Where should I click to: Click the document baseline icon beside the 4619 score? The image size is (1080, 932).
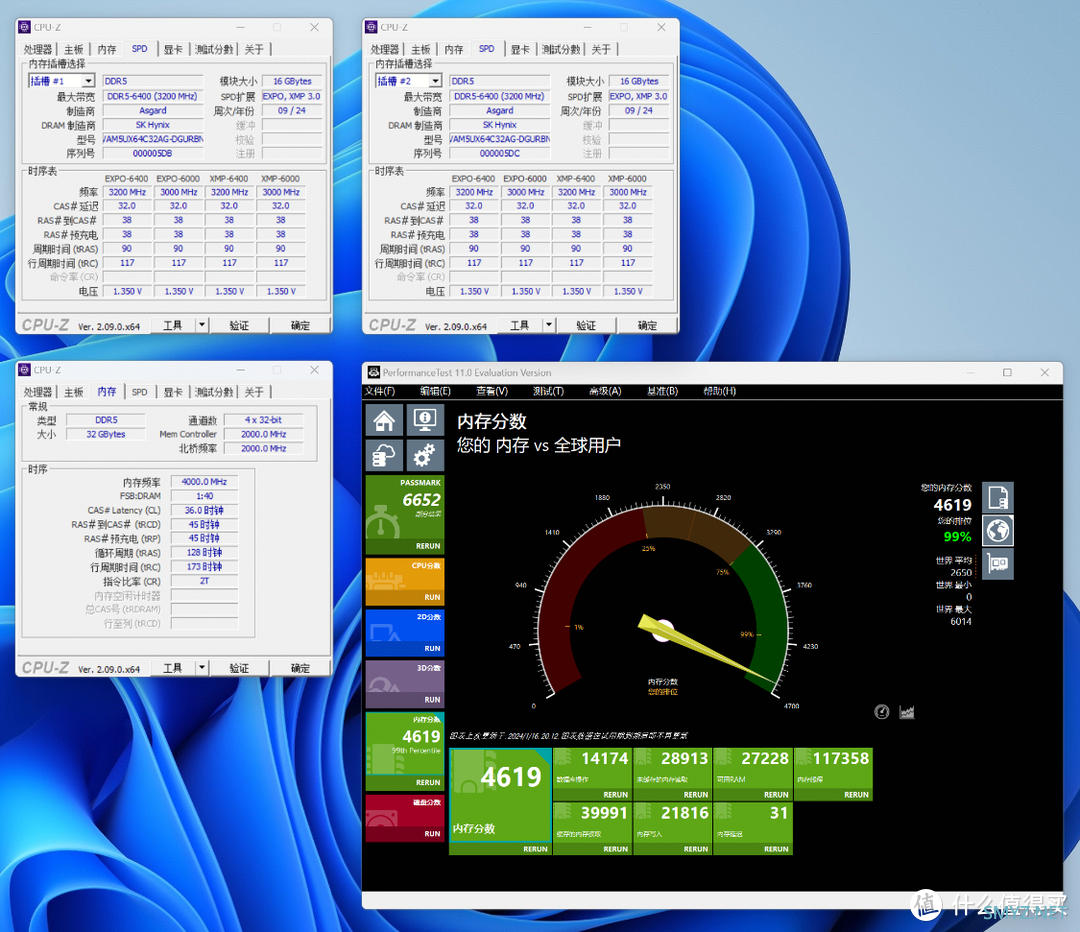pyautogui.click(x=997, y=497)
